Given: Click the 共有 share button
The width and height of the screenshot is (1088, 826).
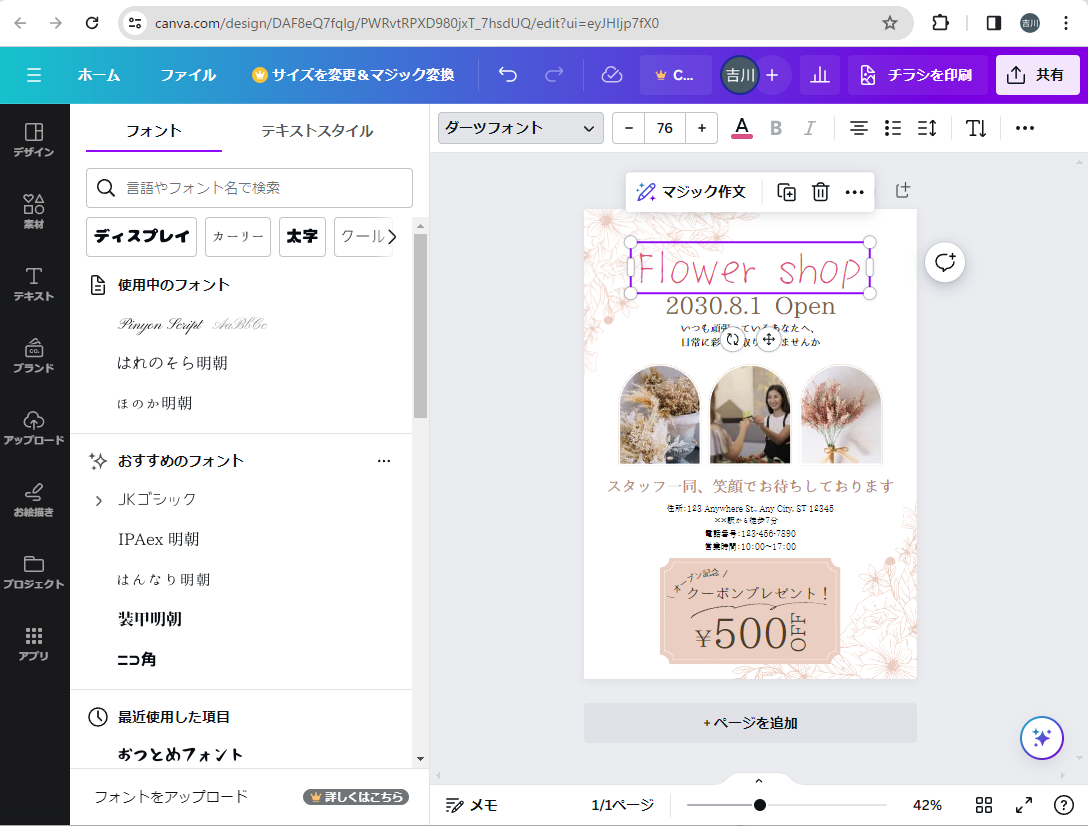Looking at the screenshot, I should tap(1037, 75).
